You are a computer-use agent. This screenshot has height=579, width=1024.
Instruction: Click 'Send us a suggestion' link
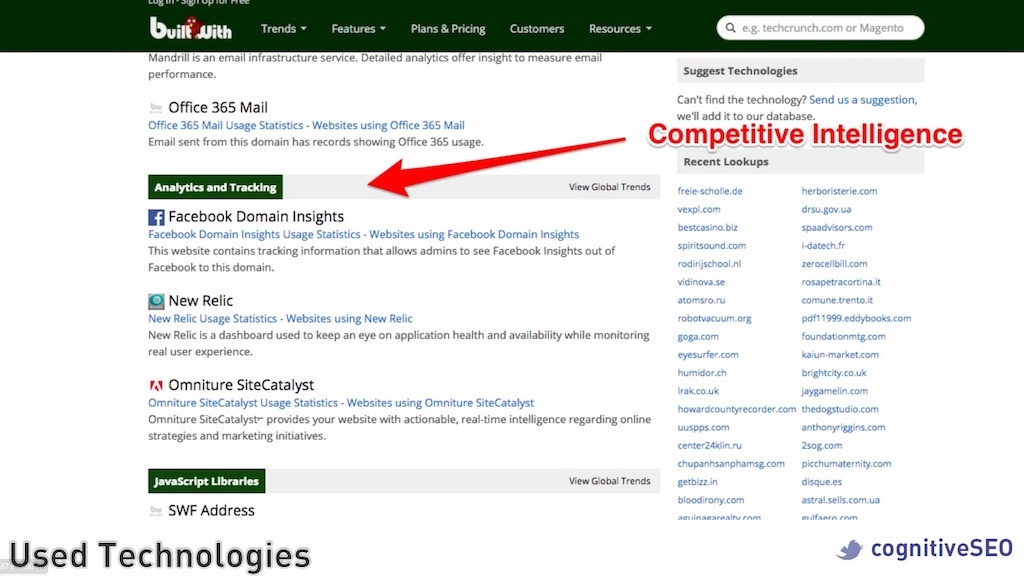tap(861, 100)
